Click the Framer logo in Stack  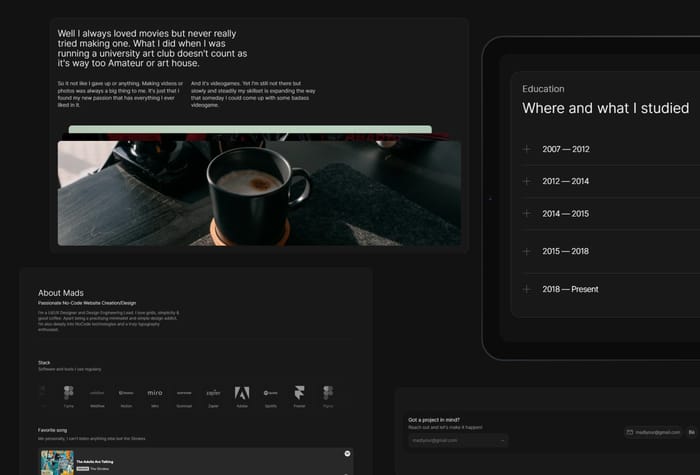300,393
